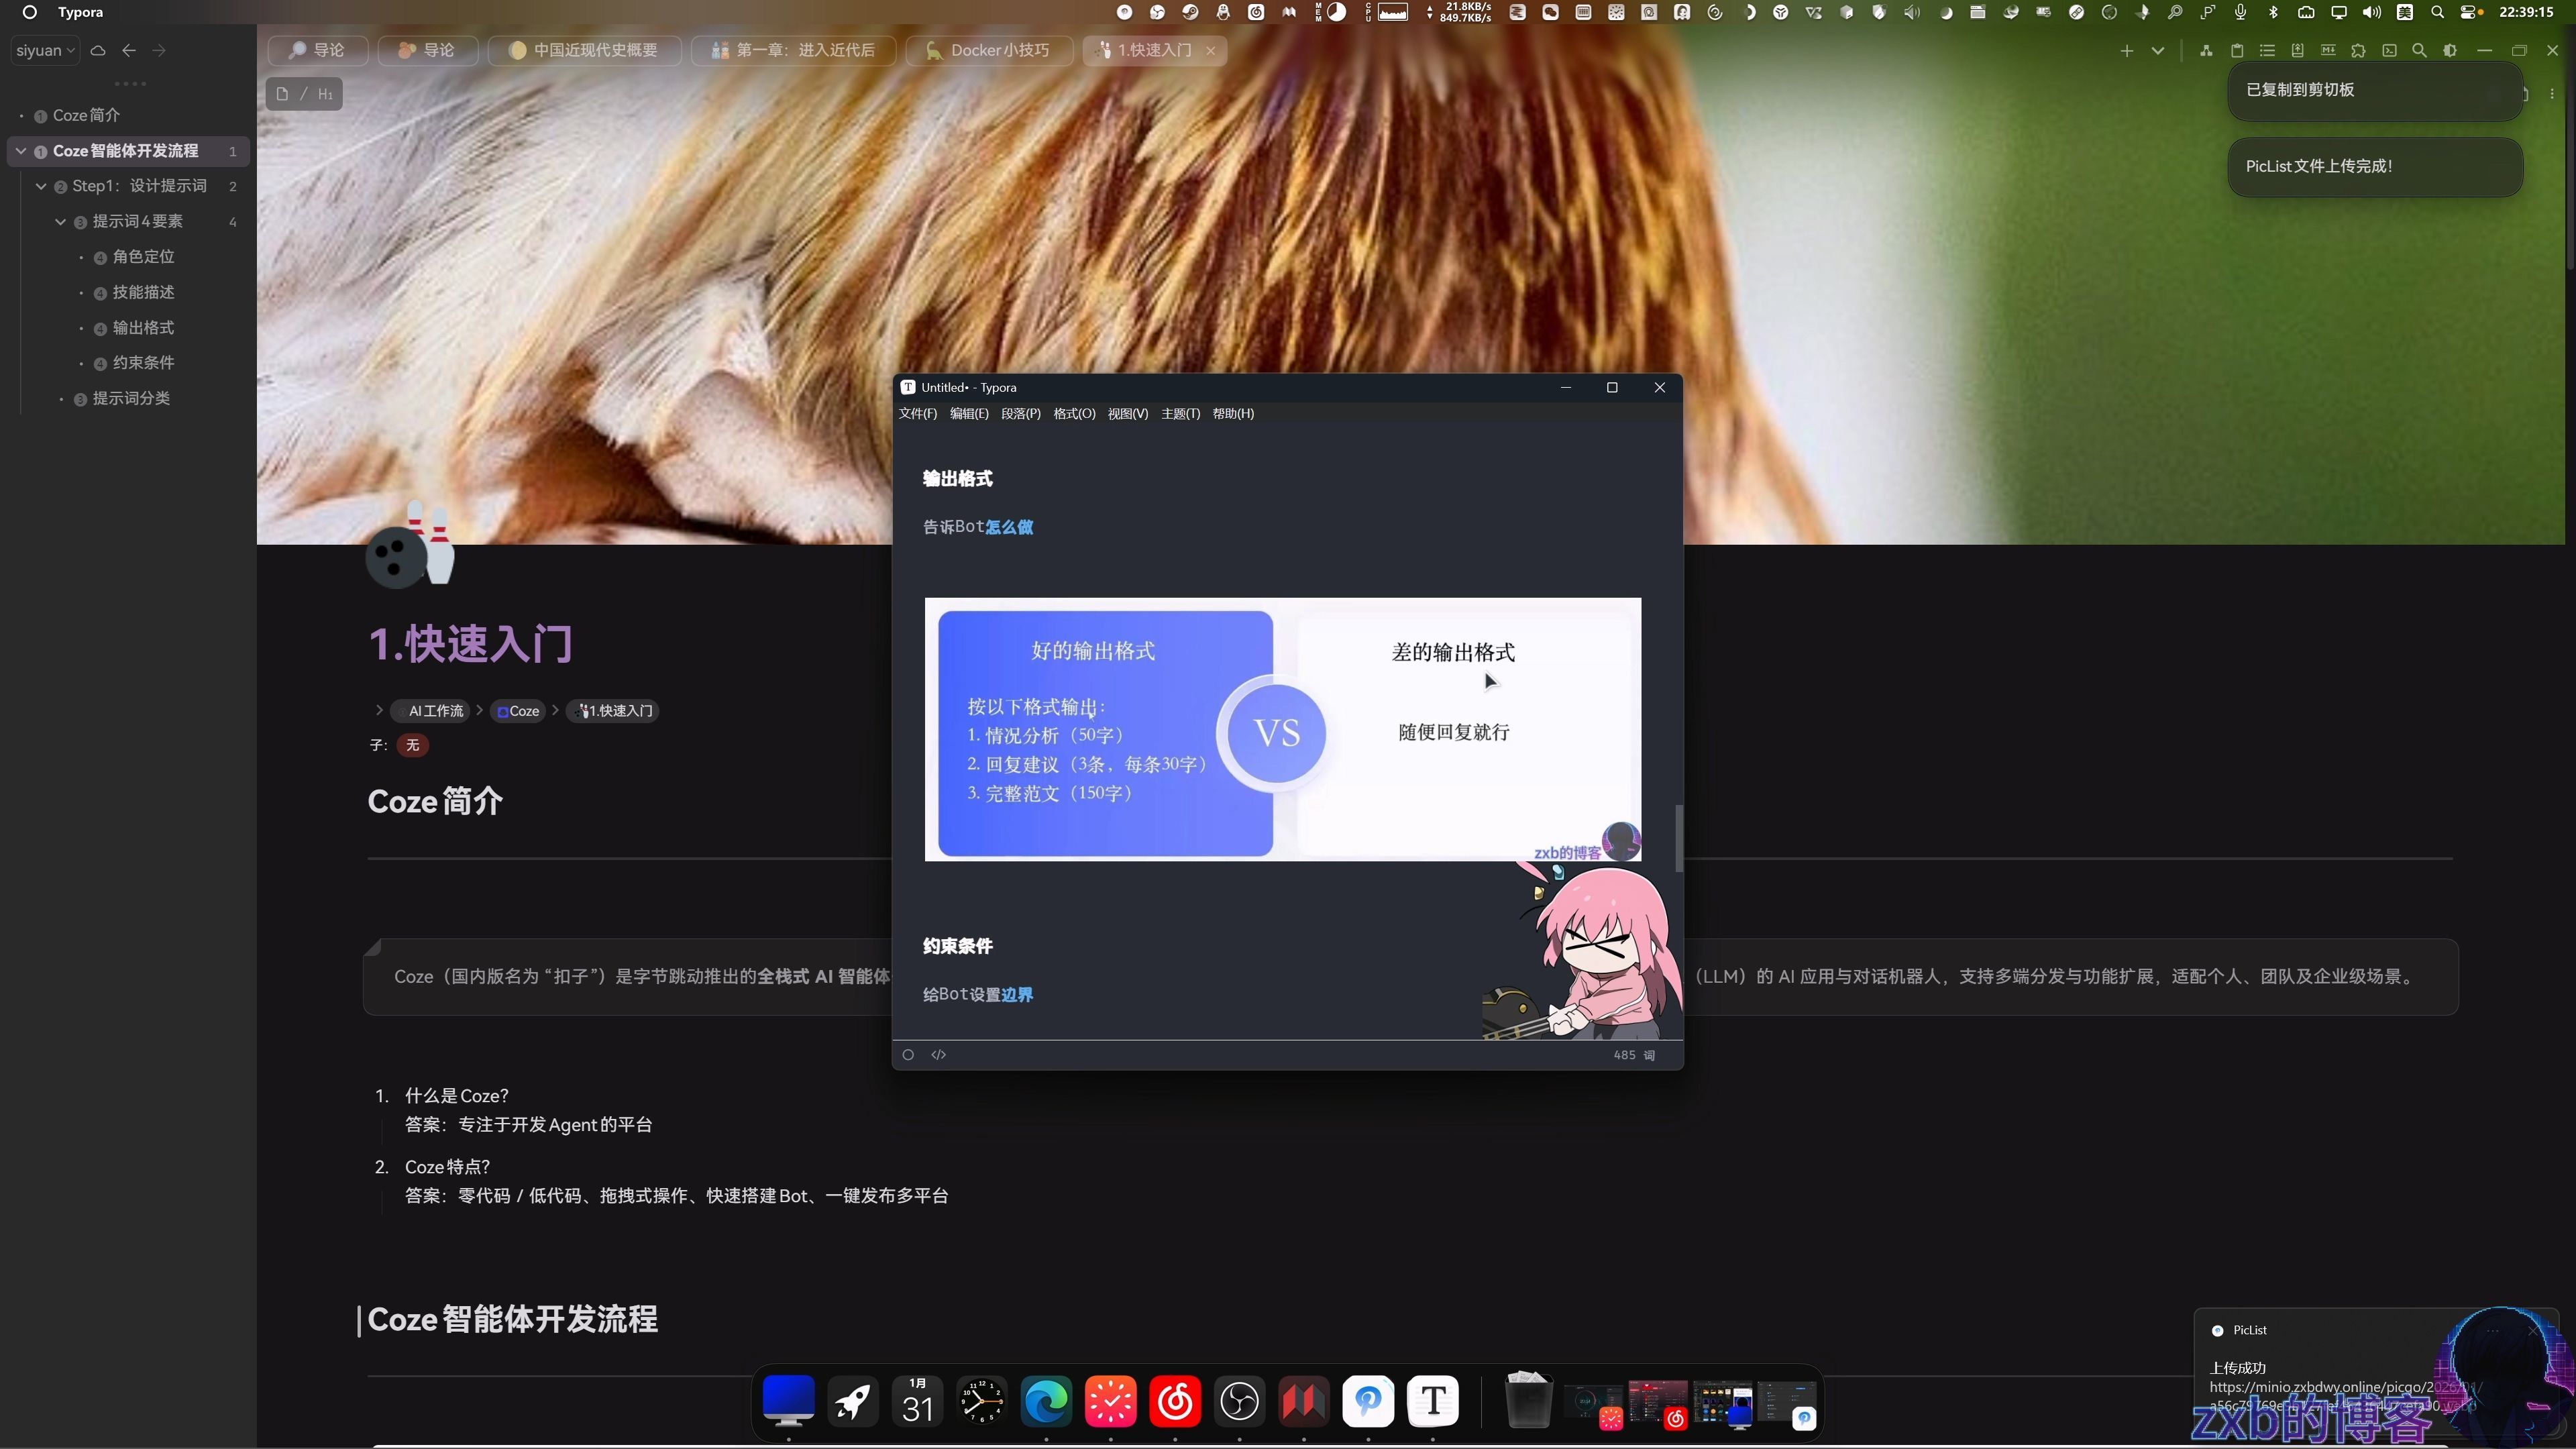Screen dimensions: 2576x1449
Task: Click the 约束条件 outline item
Action: coord(143,363)
